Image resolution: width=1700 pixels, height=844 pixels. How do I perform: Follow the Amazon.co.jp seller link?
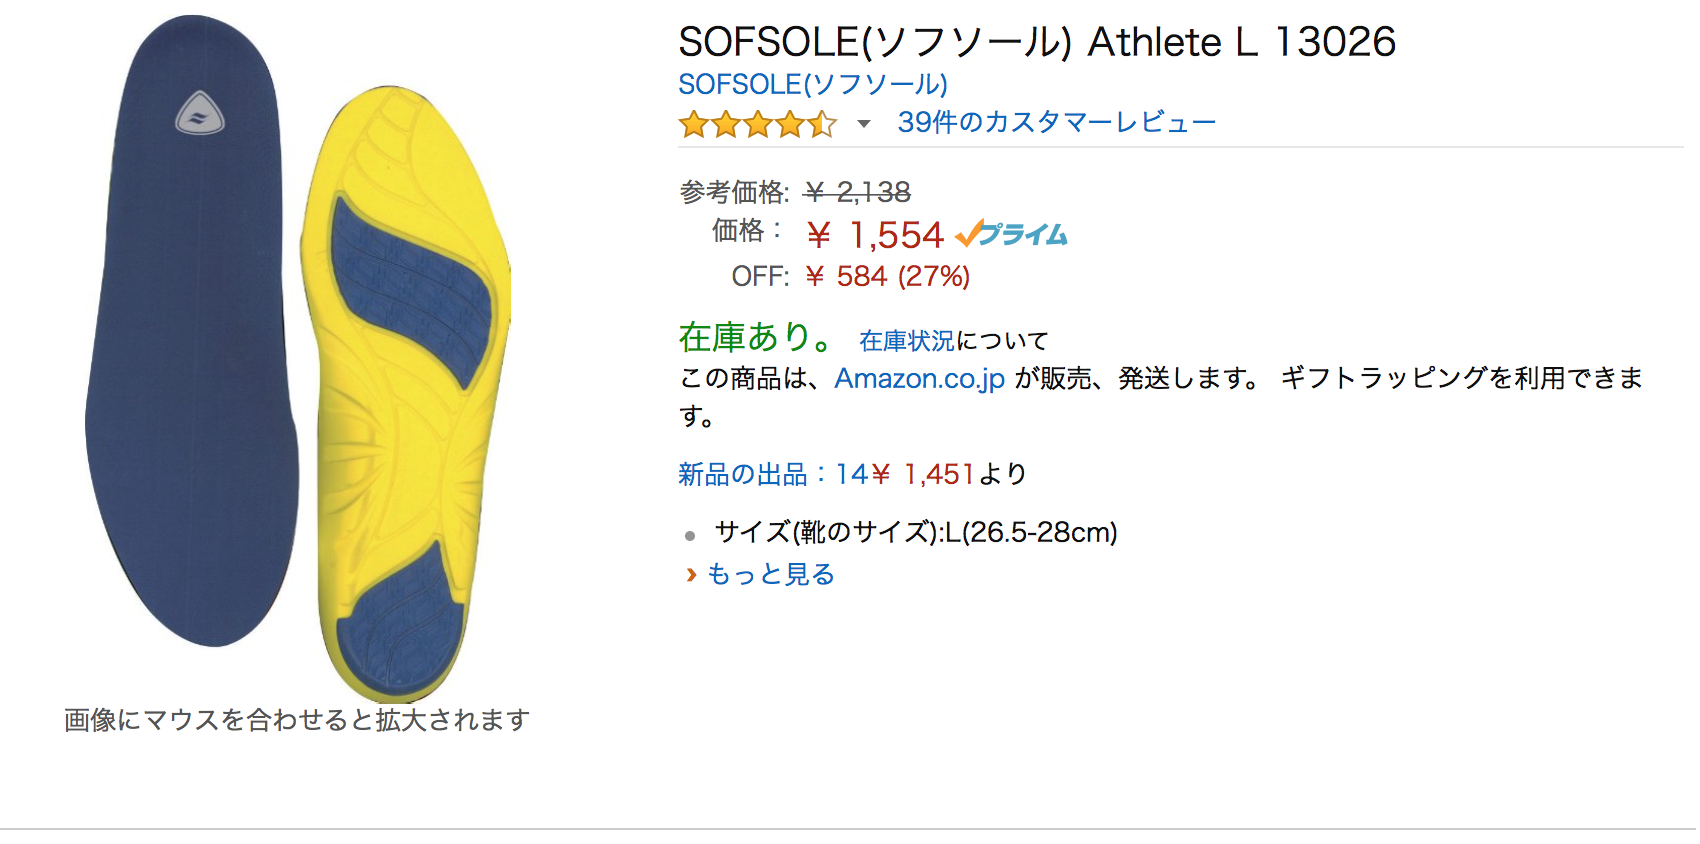(x=919, y=379)
